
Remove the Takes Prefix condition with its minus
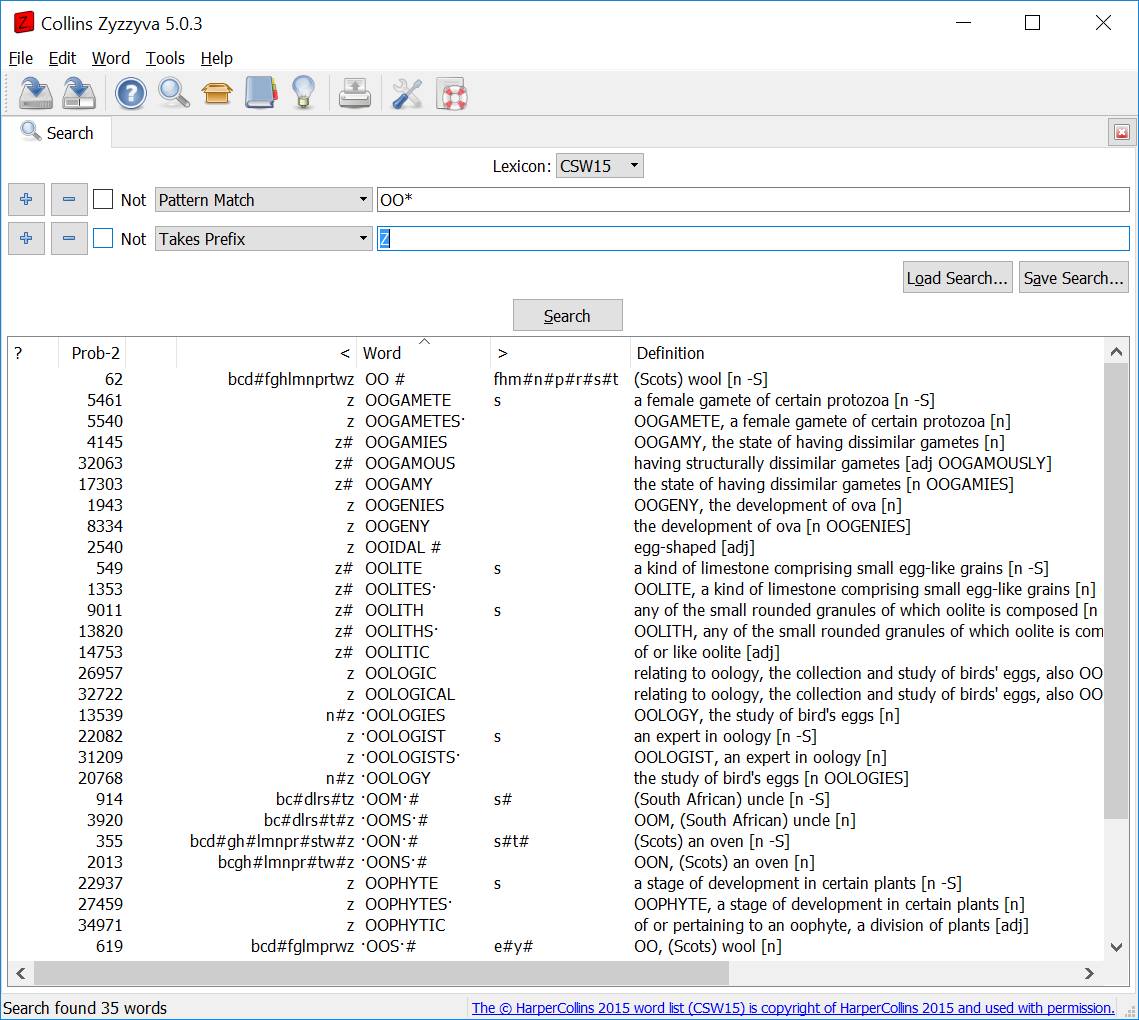pyautogui.click(x=69, y=238)
